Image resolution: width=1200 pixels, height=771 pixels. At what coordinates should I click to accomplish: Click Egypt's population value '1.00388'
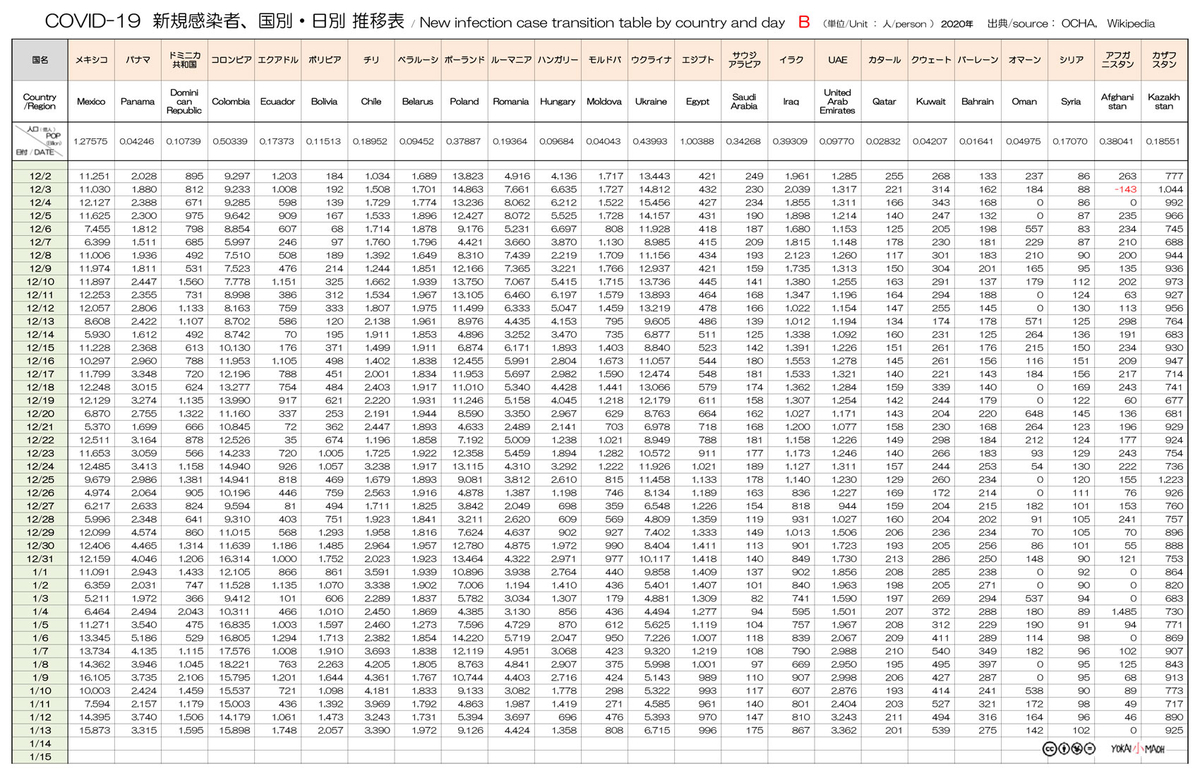click(x=697, y=142)
